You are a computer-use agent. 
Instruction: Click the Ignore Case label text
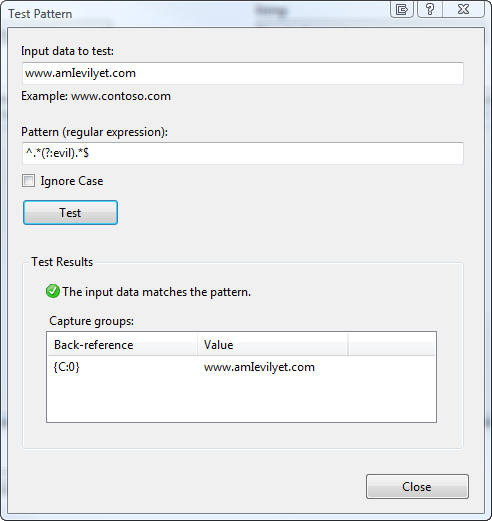click(72, 181)
